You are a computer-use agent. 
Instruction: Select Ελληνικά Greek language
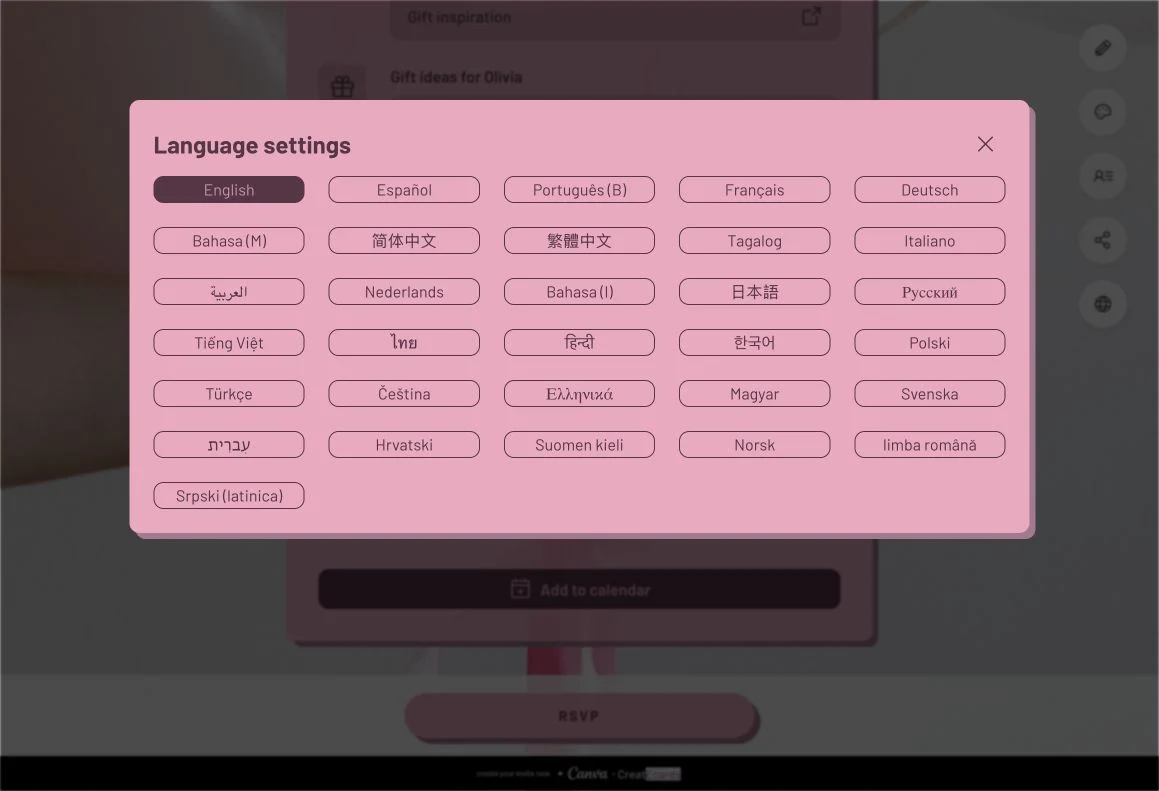(x=580, y=394)
